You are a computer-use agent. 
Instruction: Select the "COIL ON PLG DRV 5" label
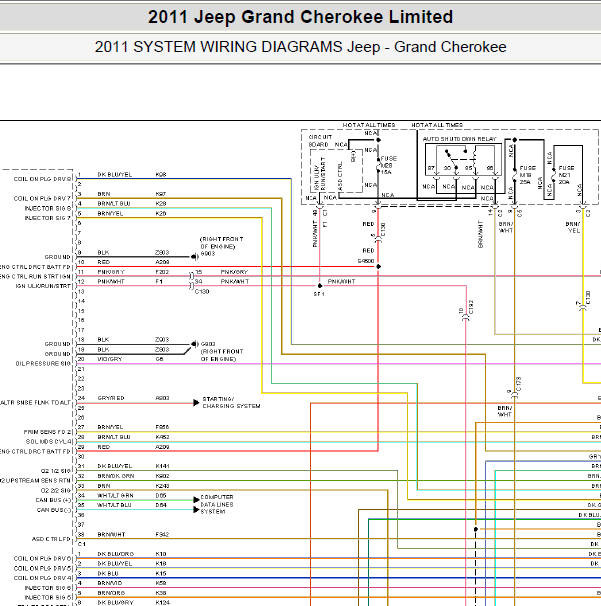point(43,569)
